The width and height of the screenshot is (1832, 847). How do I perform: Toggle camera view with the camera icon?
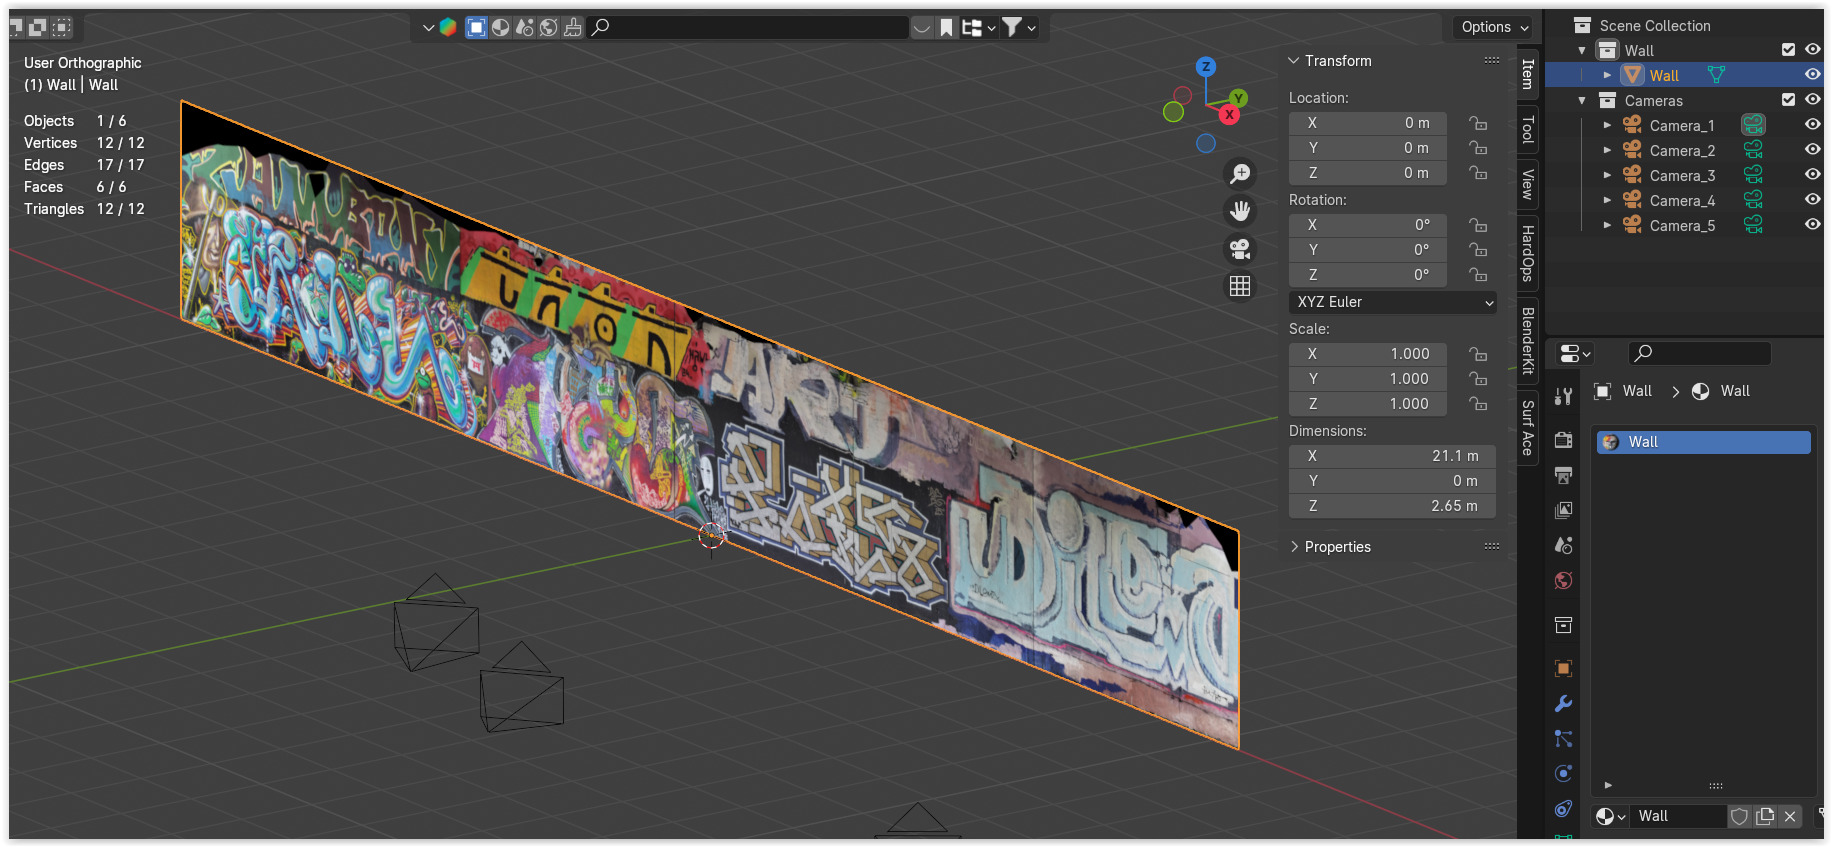point(1240,249)
